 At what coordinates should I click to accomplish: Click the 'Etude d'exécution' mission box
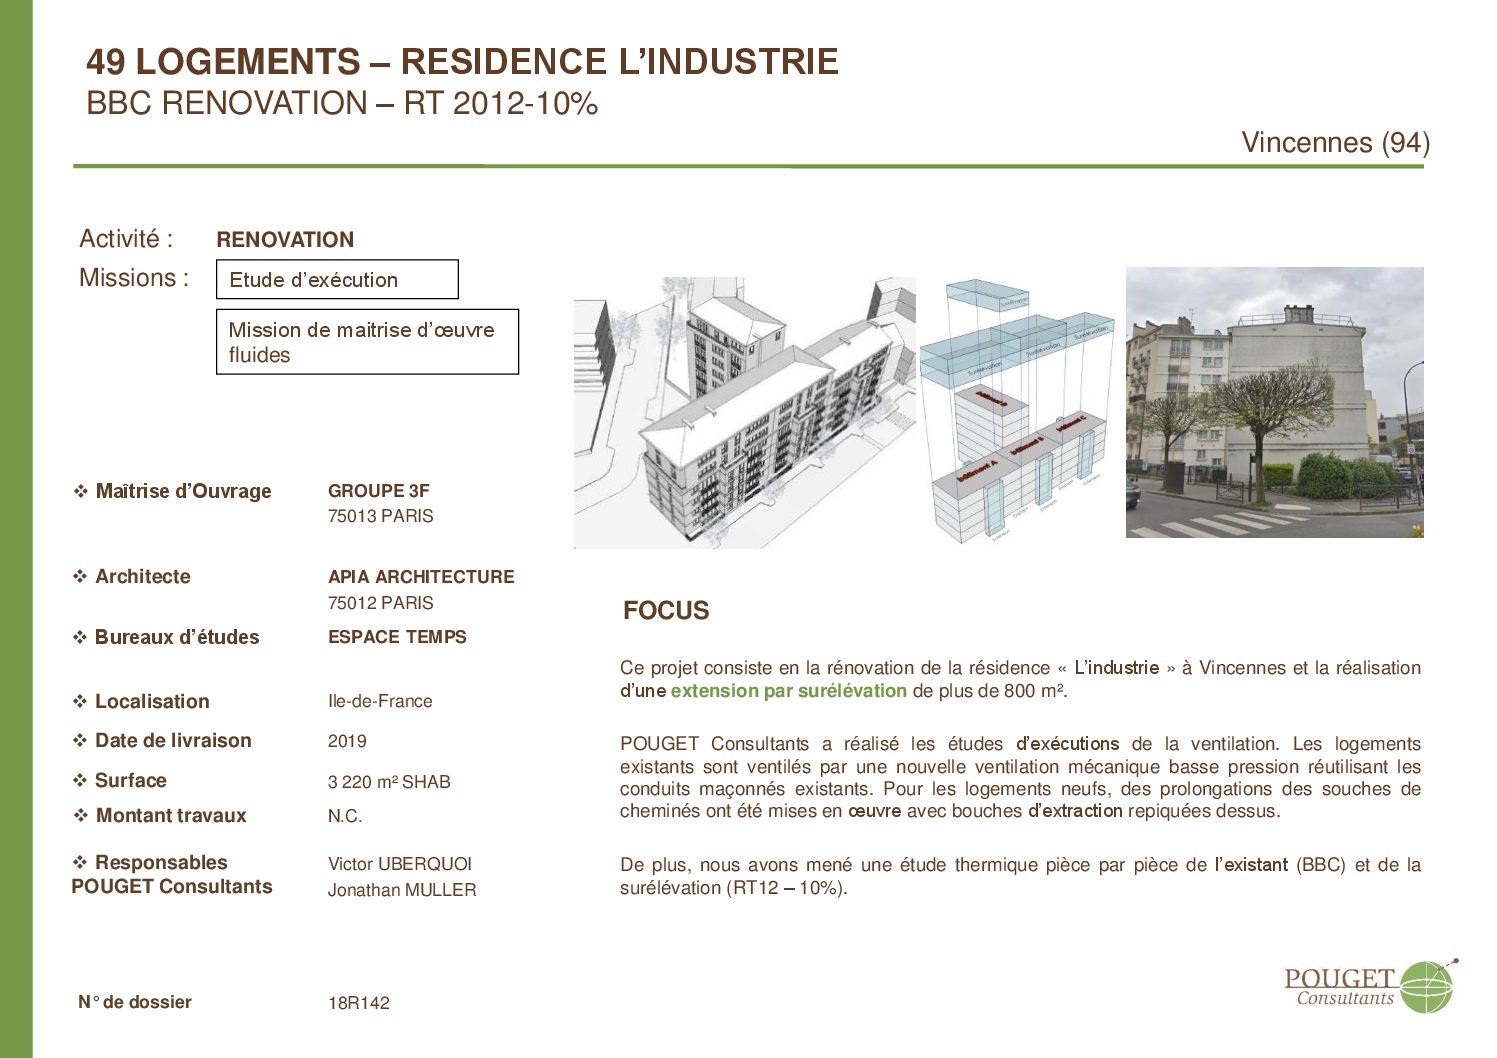click(337, 280)
